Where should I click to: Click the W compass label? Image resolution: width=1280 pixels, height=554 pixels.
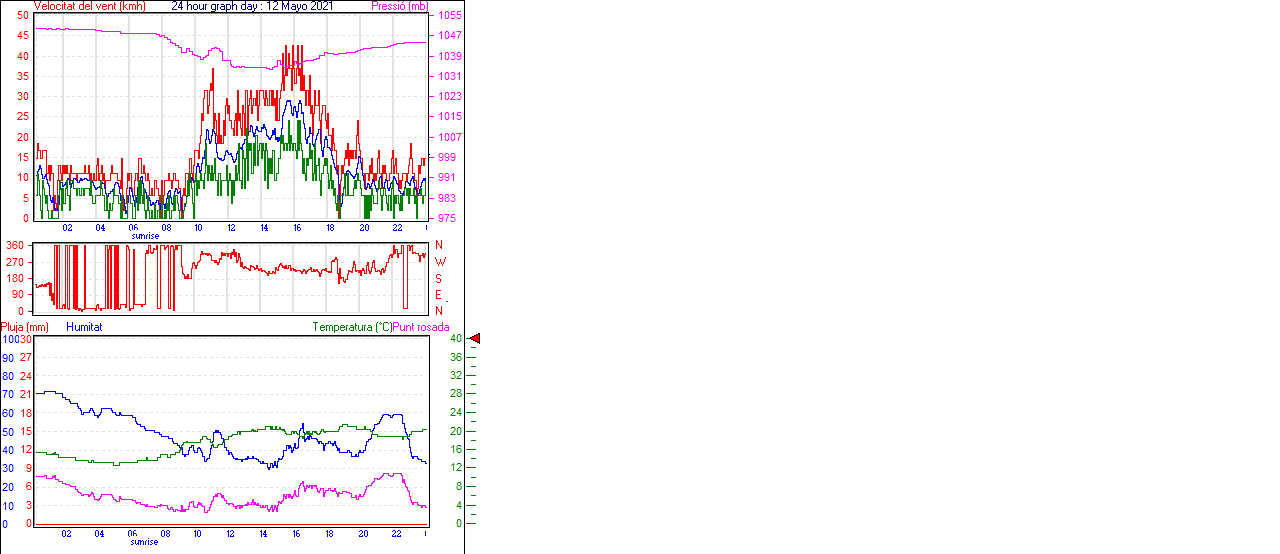tap(438, 262)
